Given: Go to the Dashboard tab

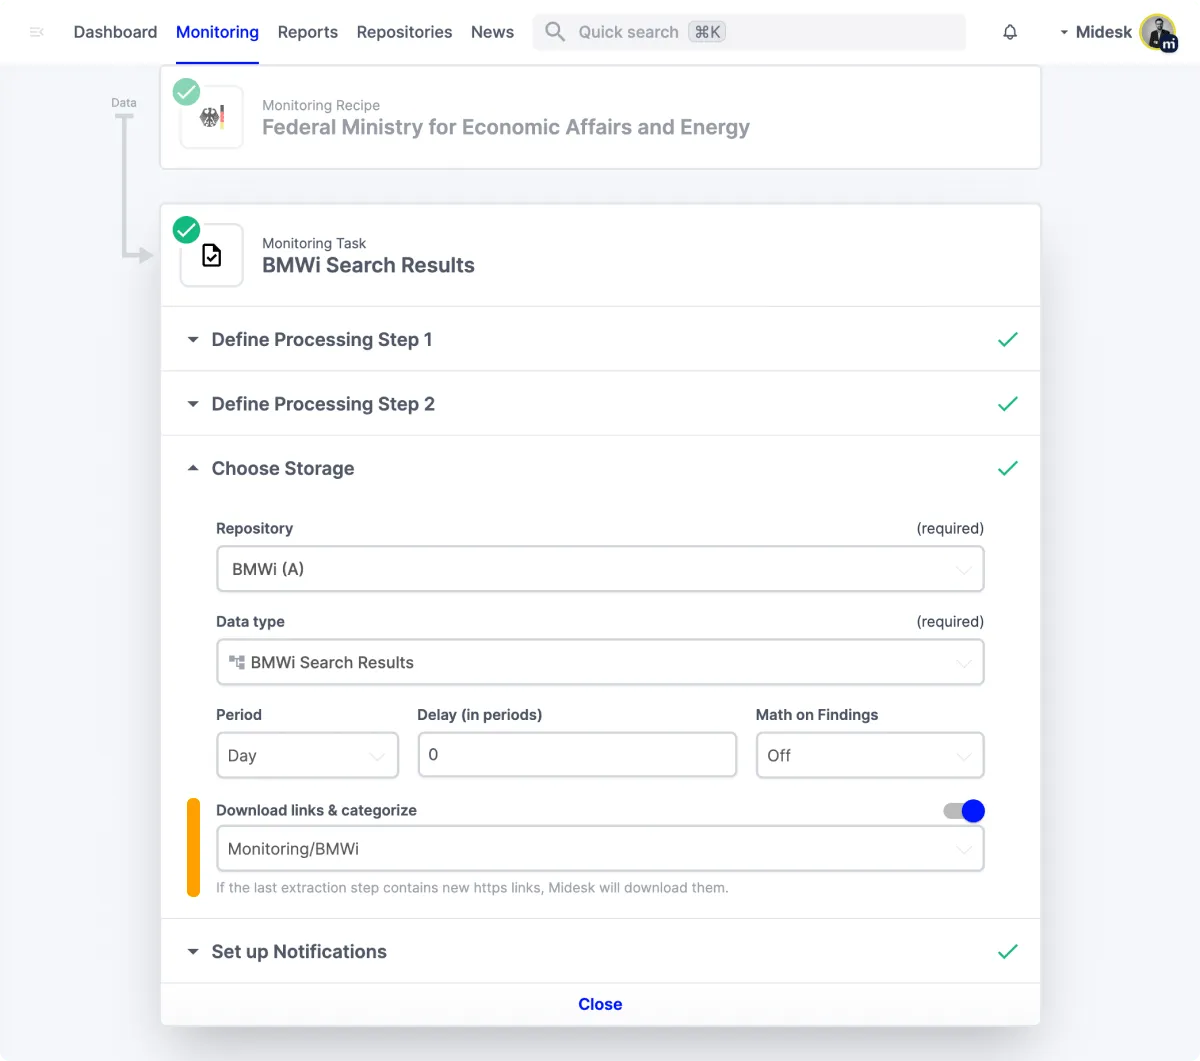Looking at the screenshot, I should [x=115, y=32].
